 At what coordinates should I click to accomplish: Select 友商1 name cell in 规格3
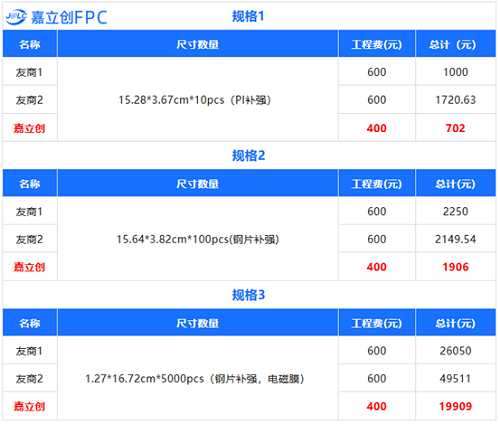coord(30,351)
